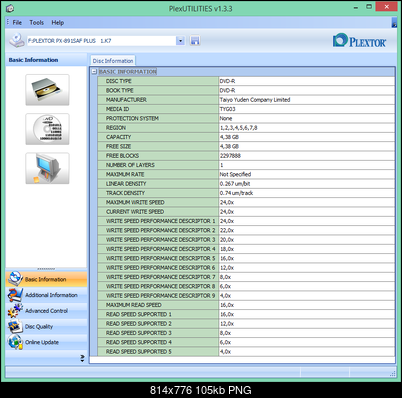Go to Additional Information section
Viewport: 402px width, 398px height.
coord(46,295)
